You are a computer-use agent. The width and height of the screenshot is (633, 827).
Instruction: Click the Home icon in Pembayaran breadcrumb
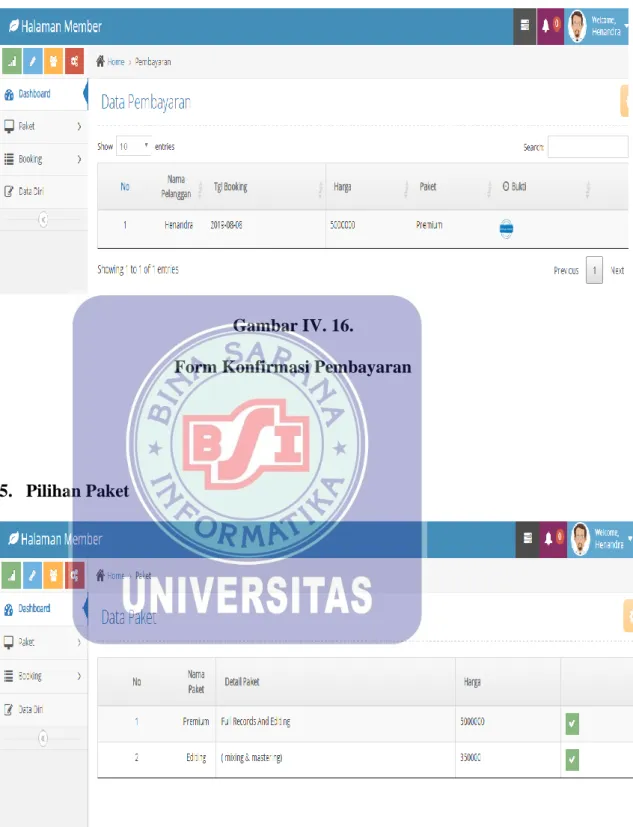click(x=101, y=61)
